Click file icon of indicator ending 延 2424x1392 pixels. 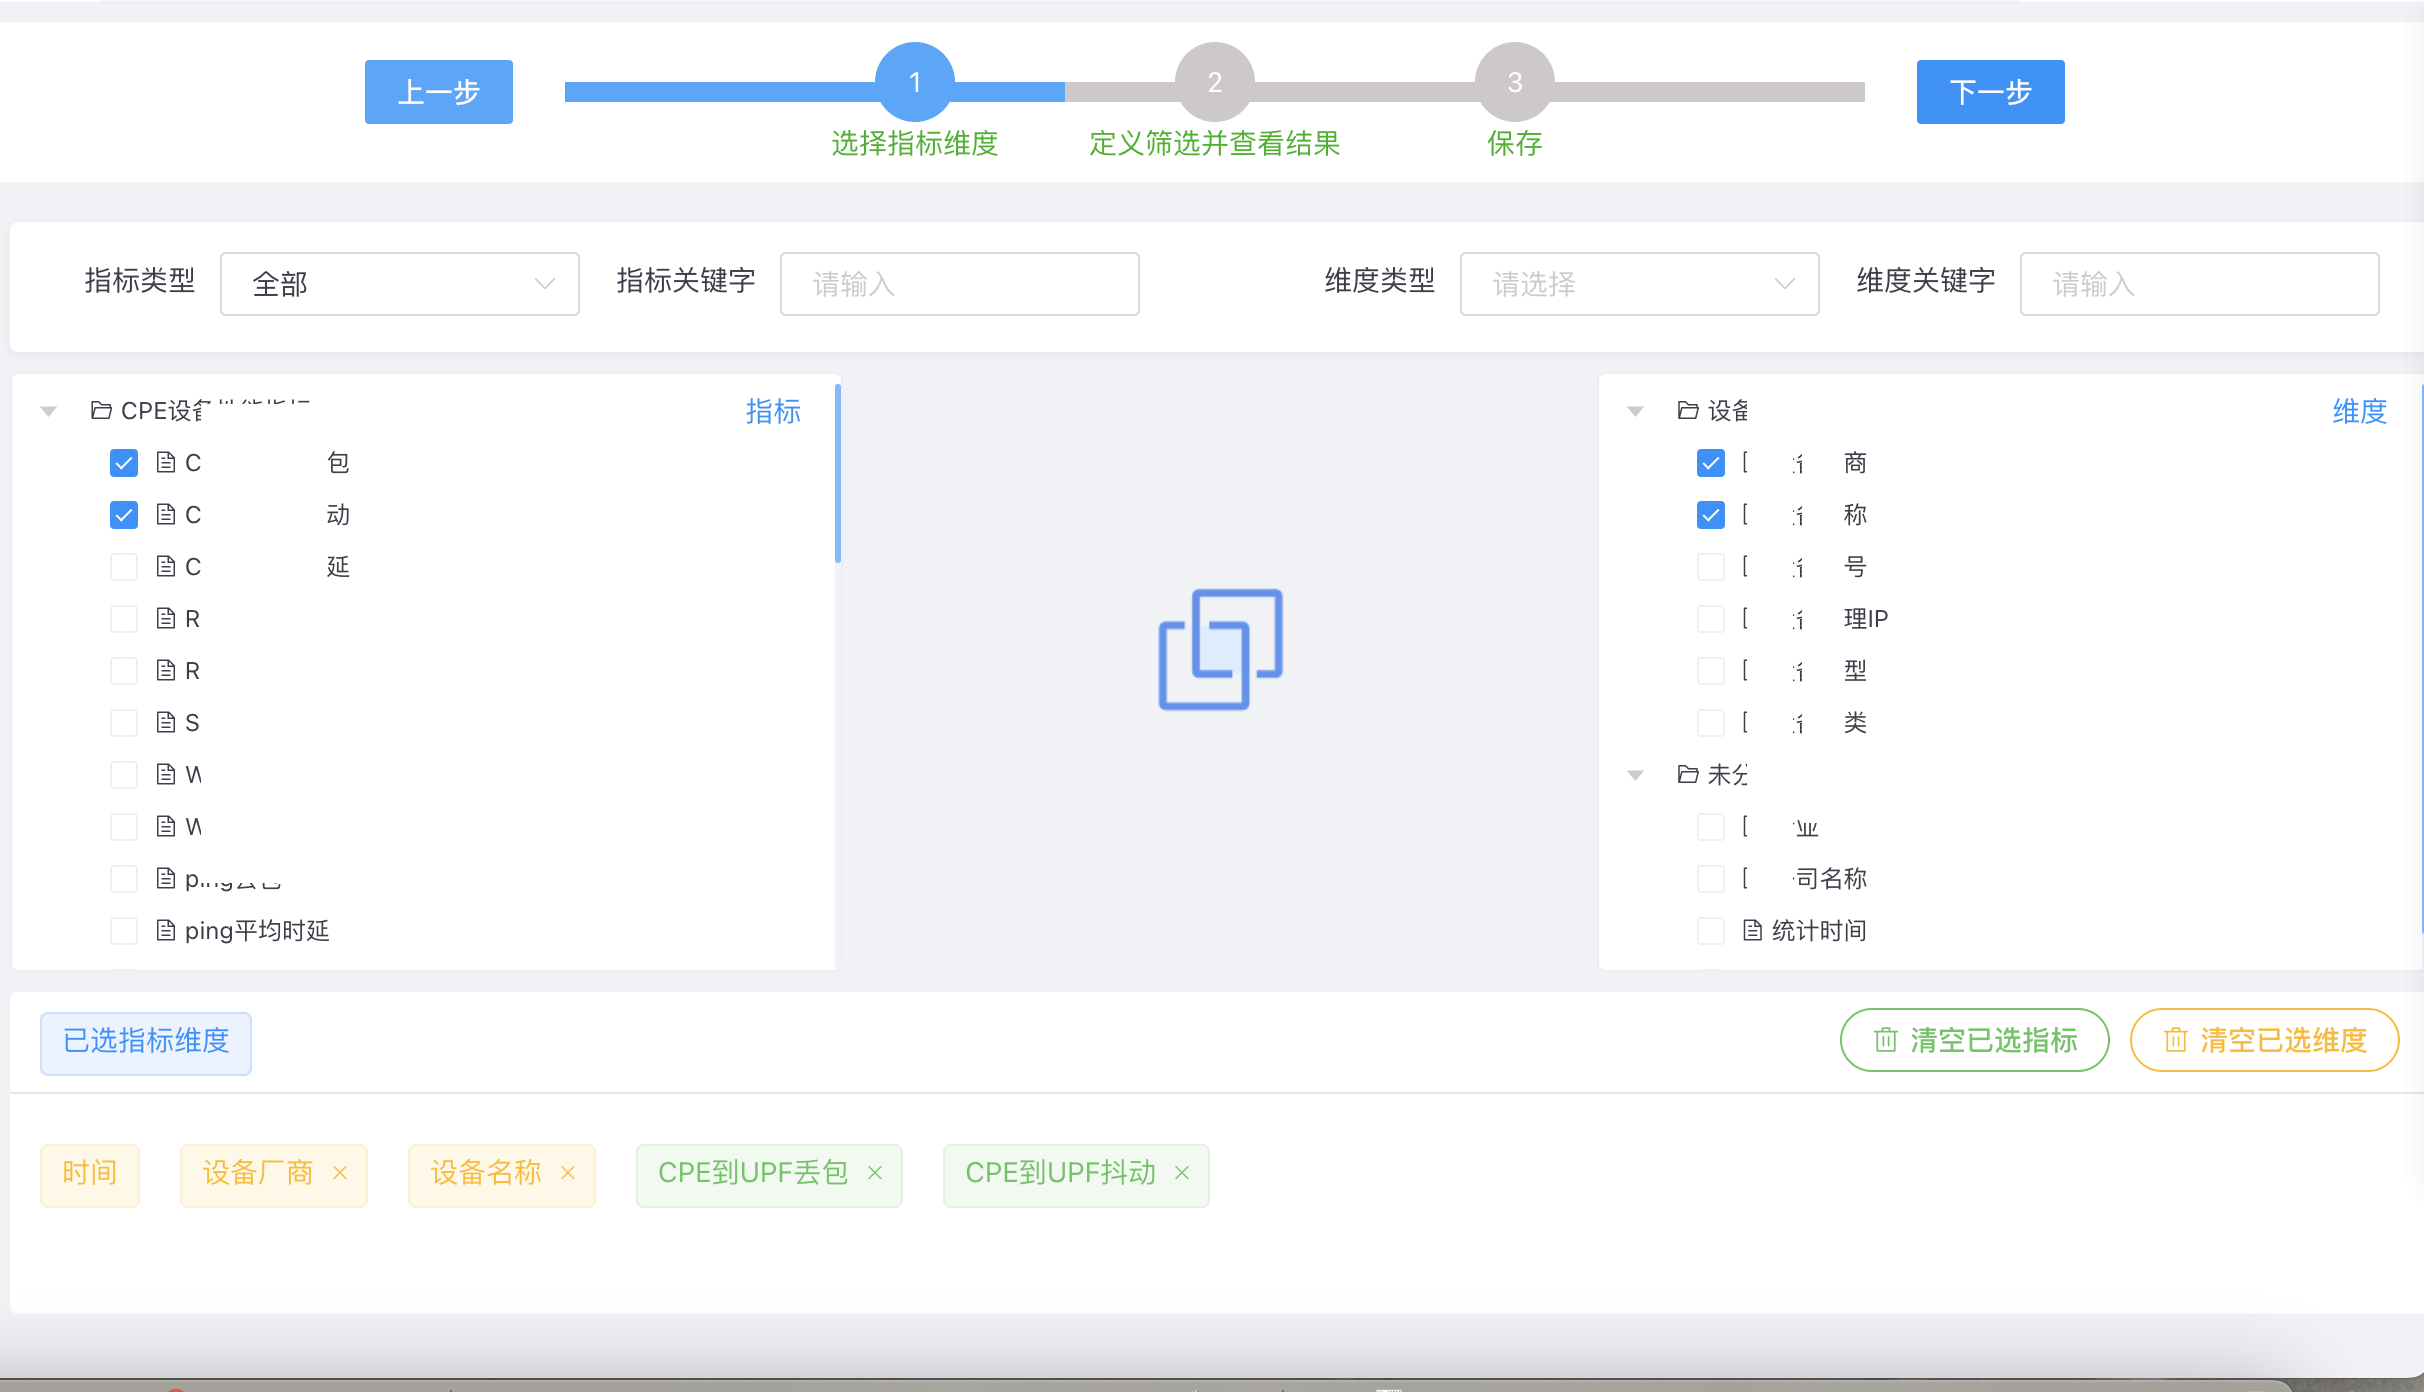(x=166, y=566)
